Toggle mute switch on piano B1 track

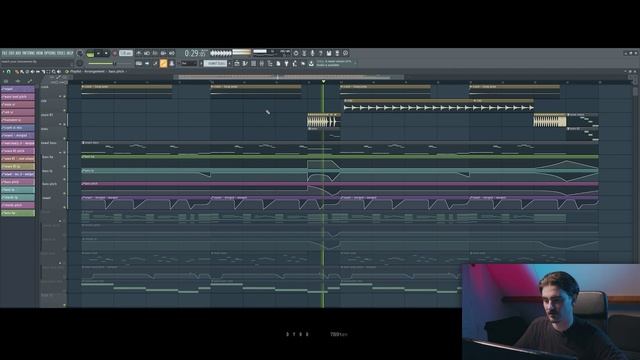(64, 124)
